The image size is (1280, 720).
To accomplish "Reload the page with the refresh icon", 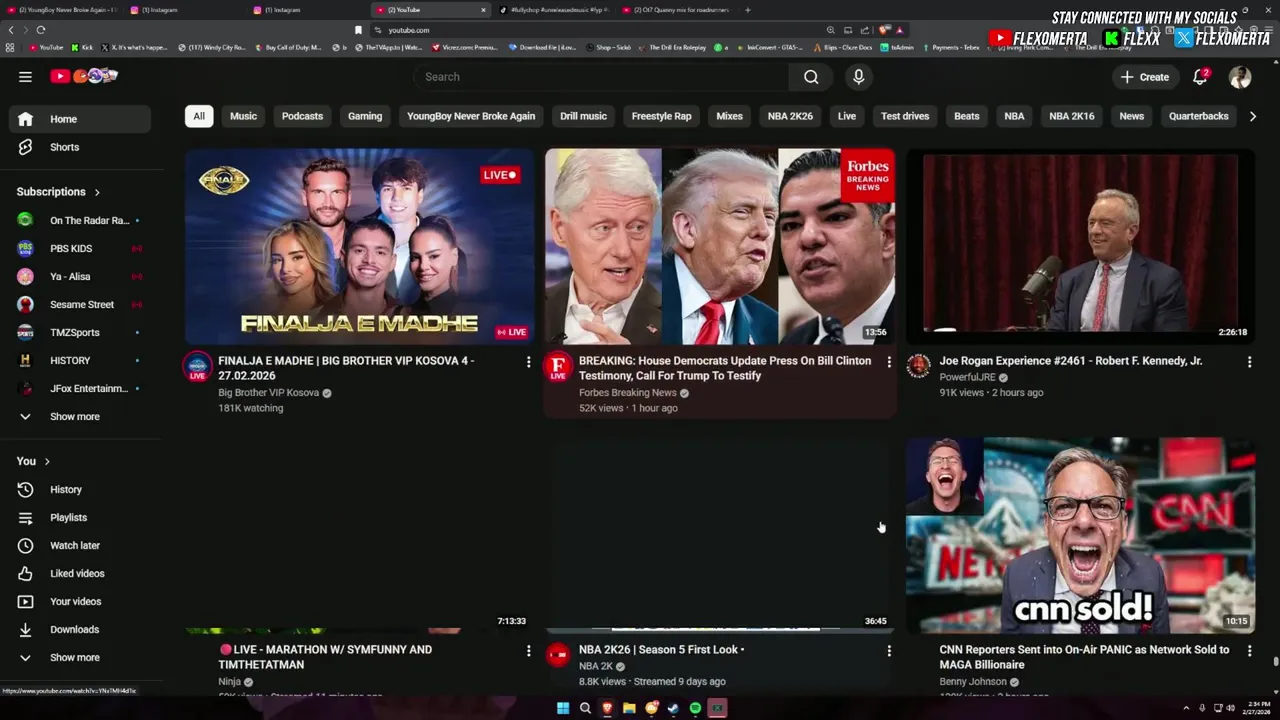I will point(40,30).
